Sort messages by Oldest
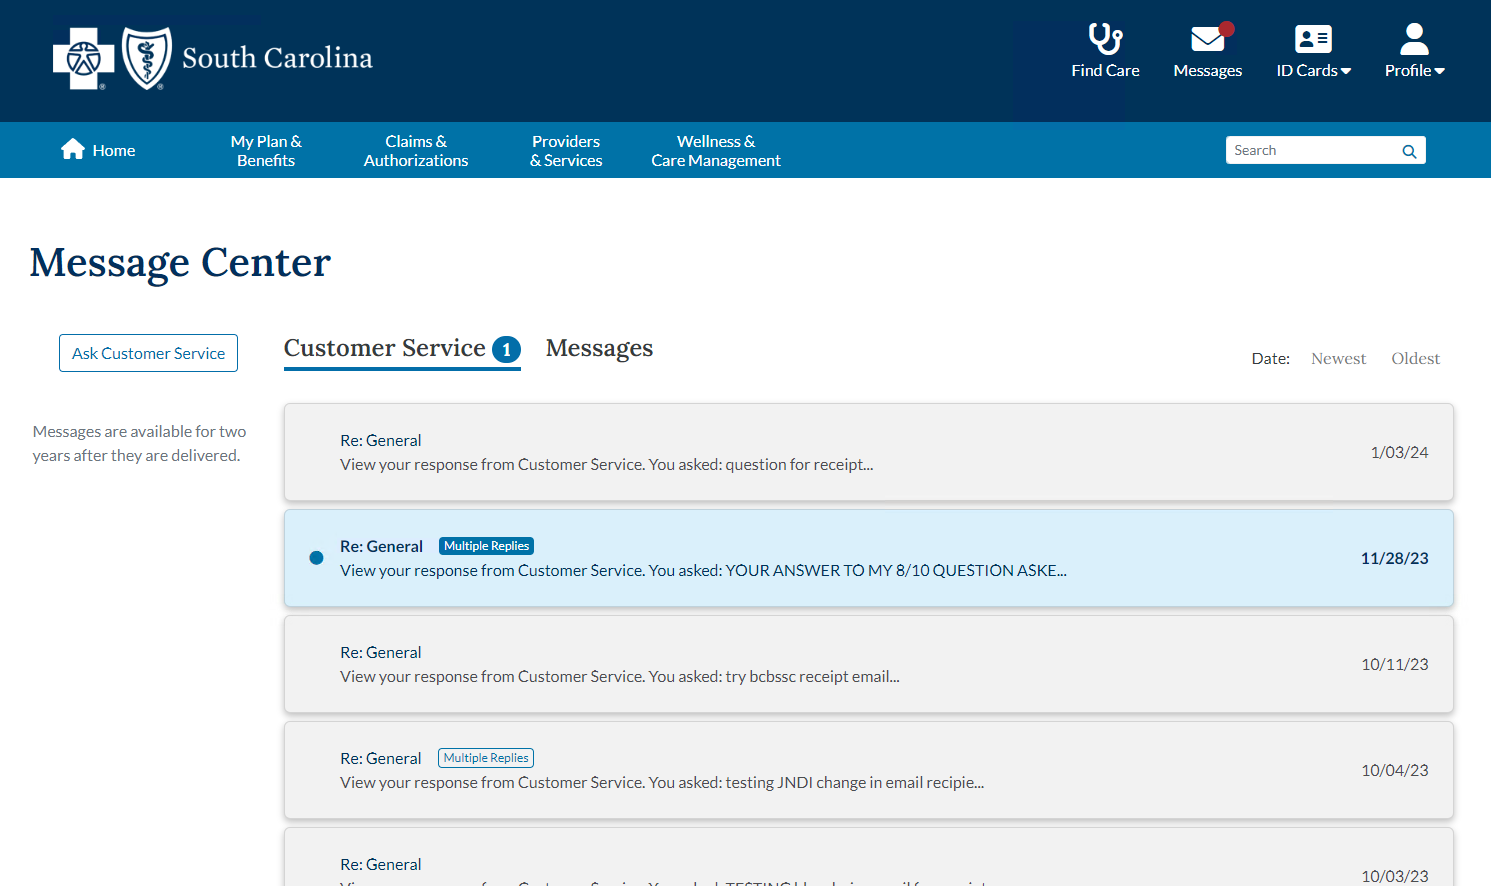Viewport: 1491px width, 886px height. (1415, 359)
